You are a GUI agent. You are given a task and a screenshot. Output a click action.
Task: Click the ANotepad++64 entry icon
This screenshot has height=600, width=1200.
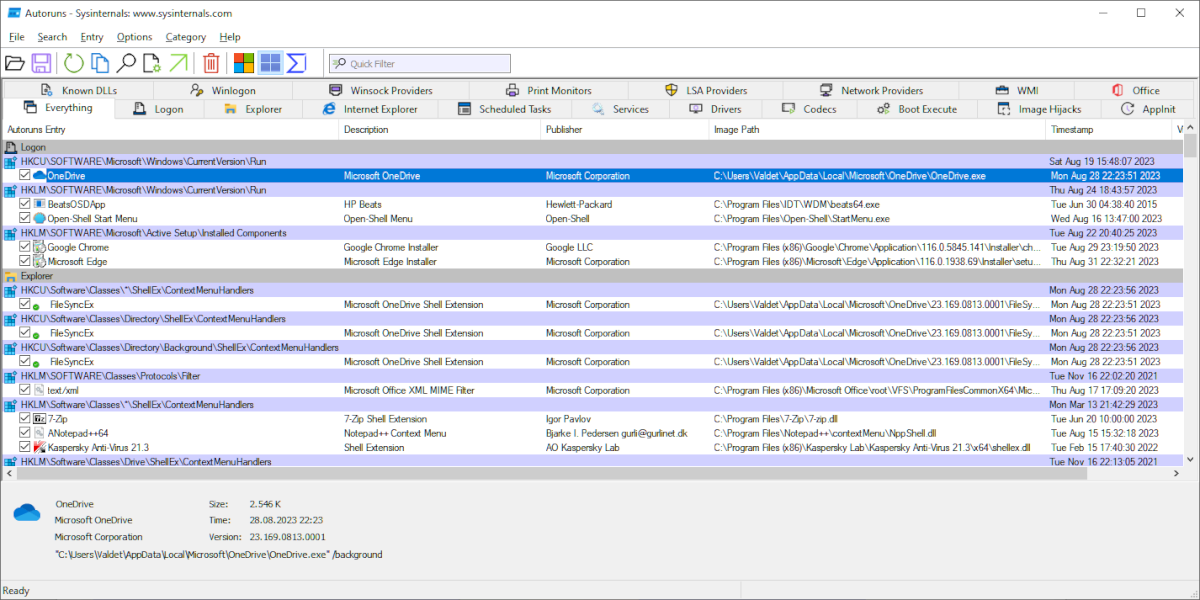tap(40, 433)
